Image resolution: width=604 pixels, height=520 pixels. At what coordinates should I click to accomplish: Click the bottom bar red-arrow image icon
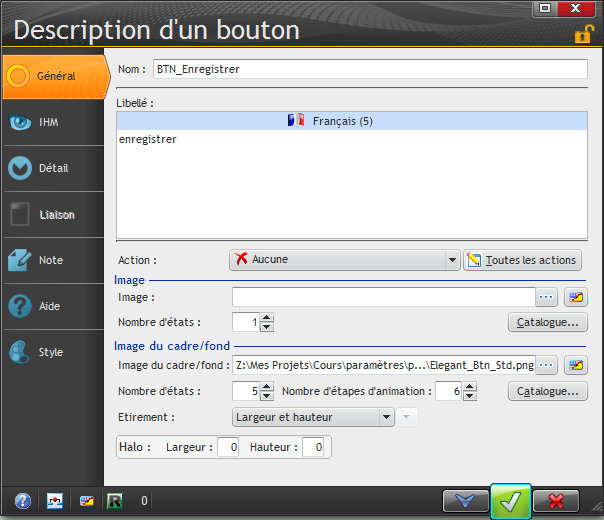[x=55, y=501]
